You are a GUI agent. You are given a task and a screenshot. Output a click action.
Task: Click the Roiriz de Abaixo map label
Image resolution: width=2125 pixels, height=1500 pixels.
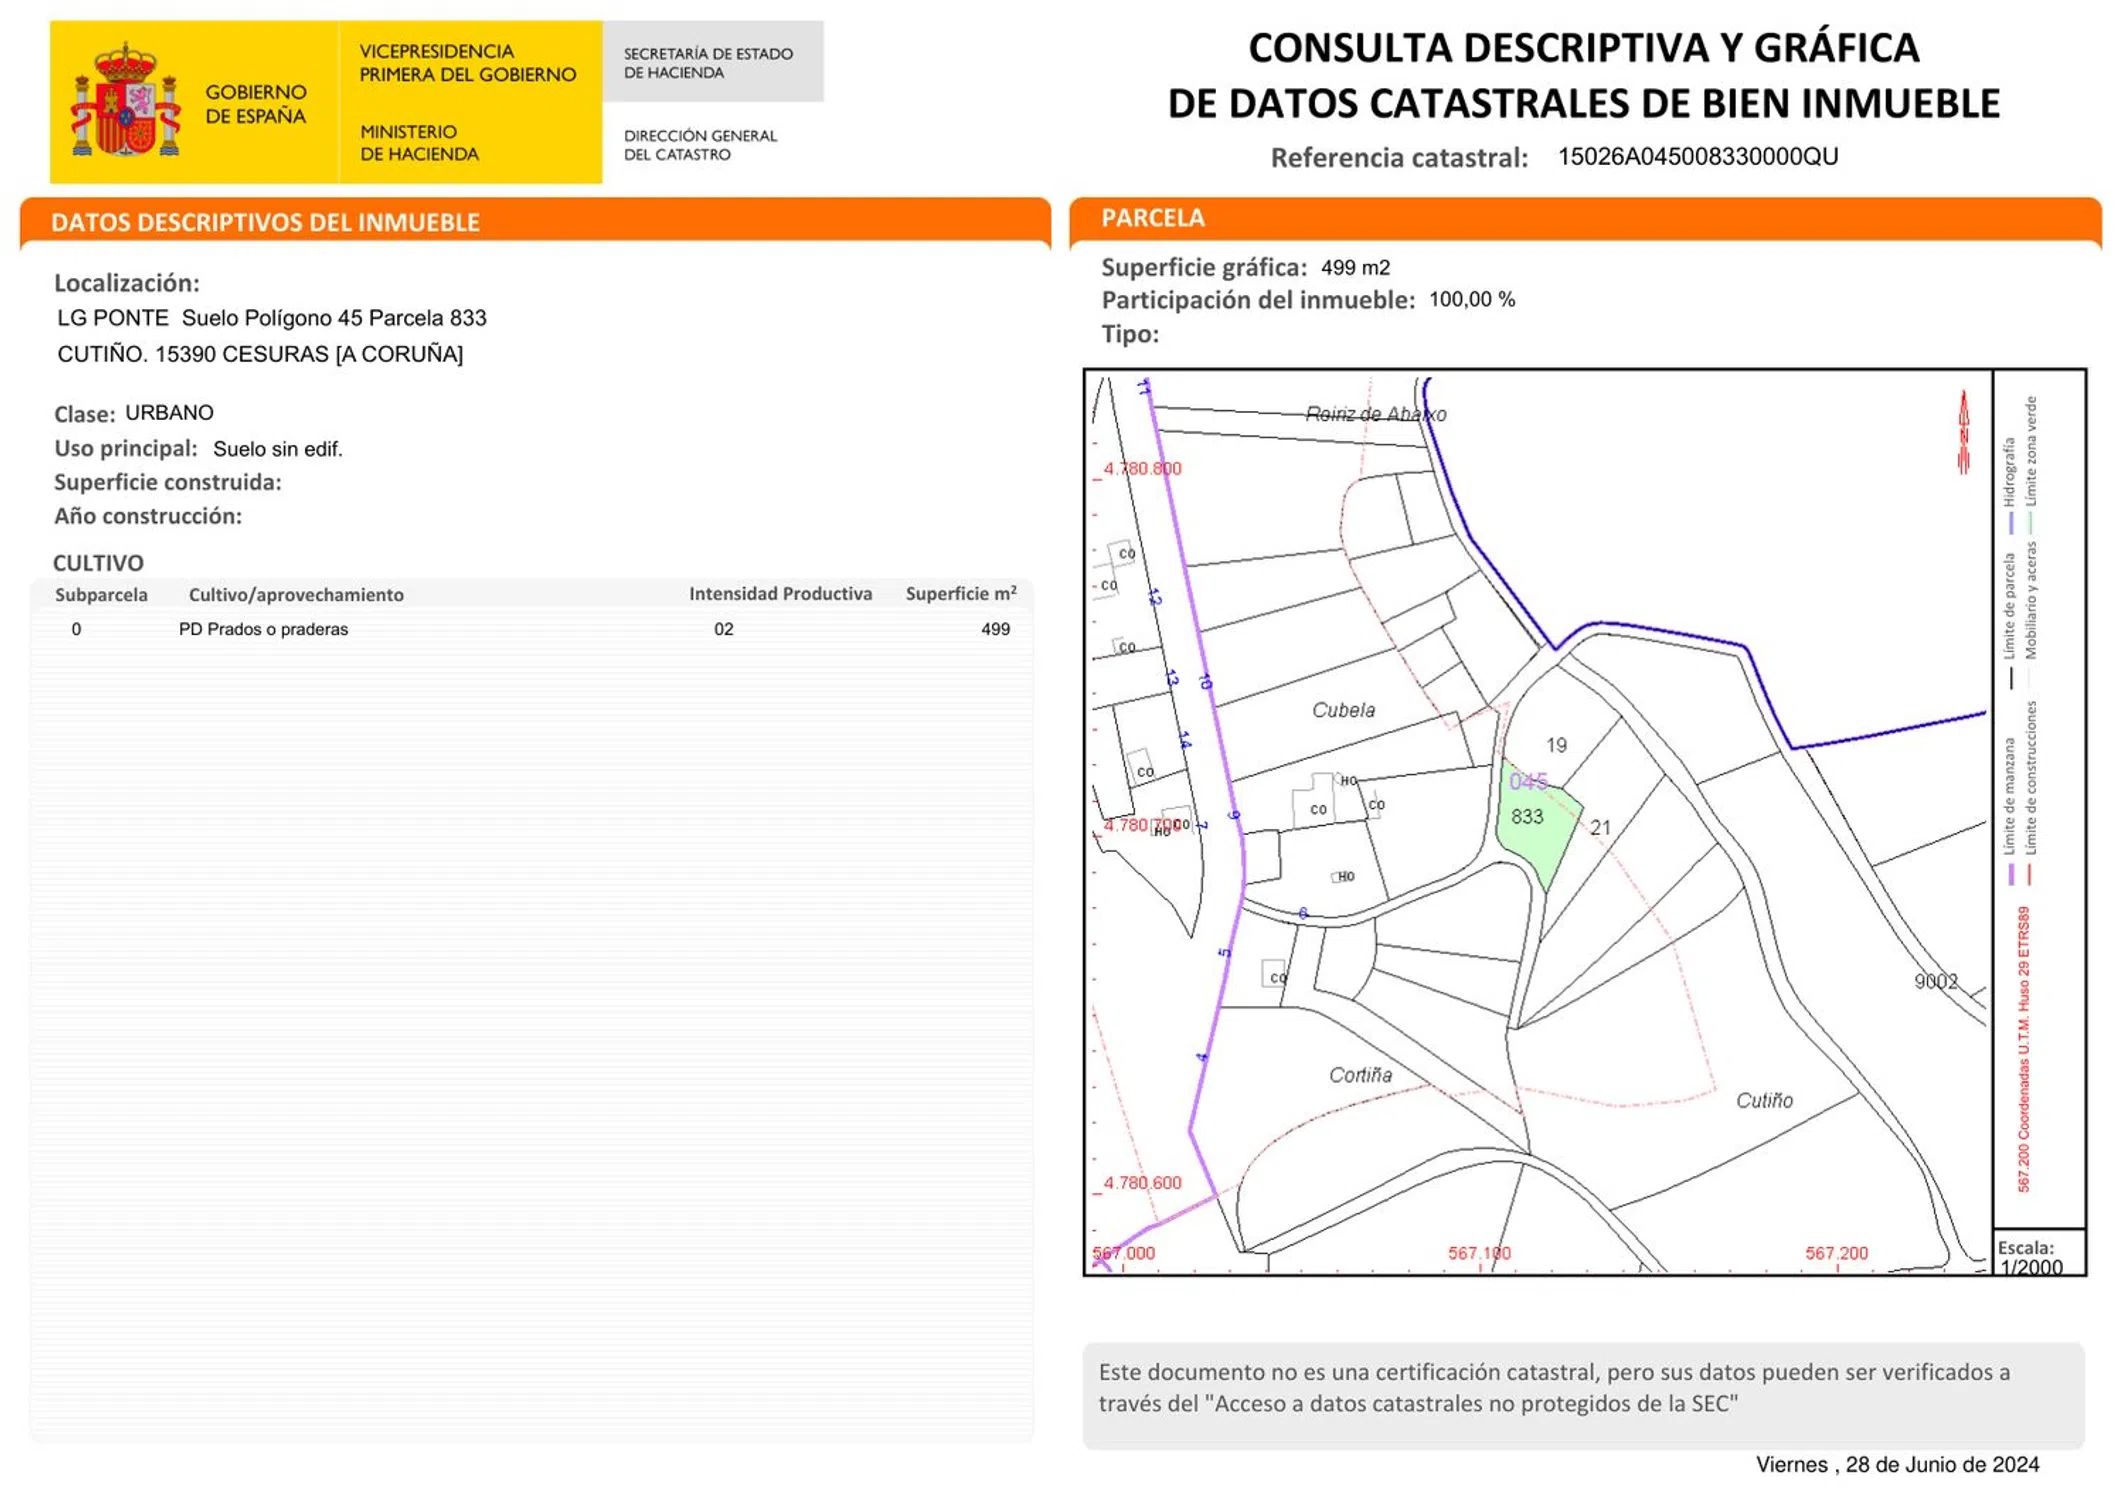coord(1375,414)
